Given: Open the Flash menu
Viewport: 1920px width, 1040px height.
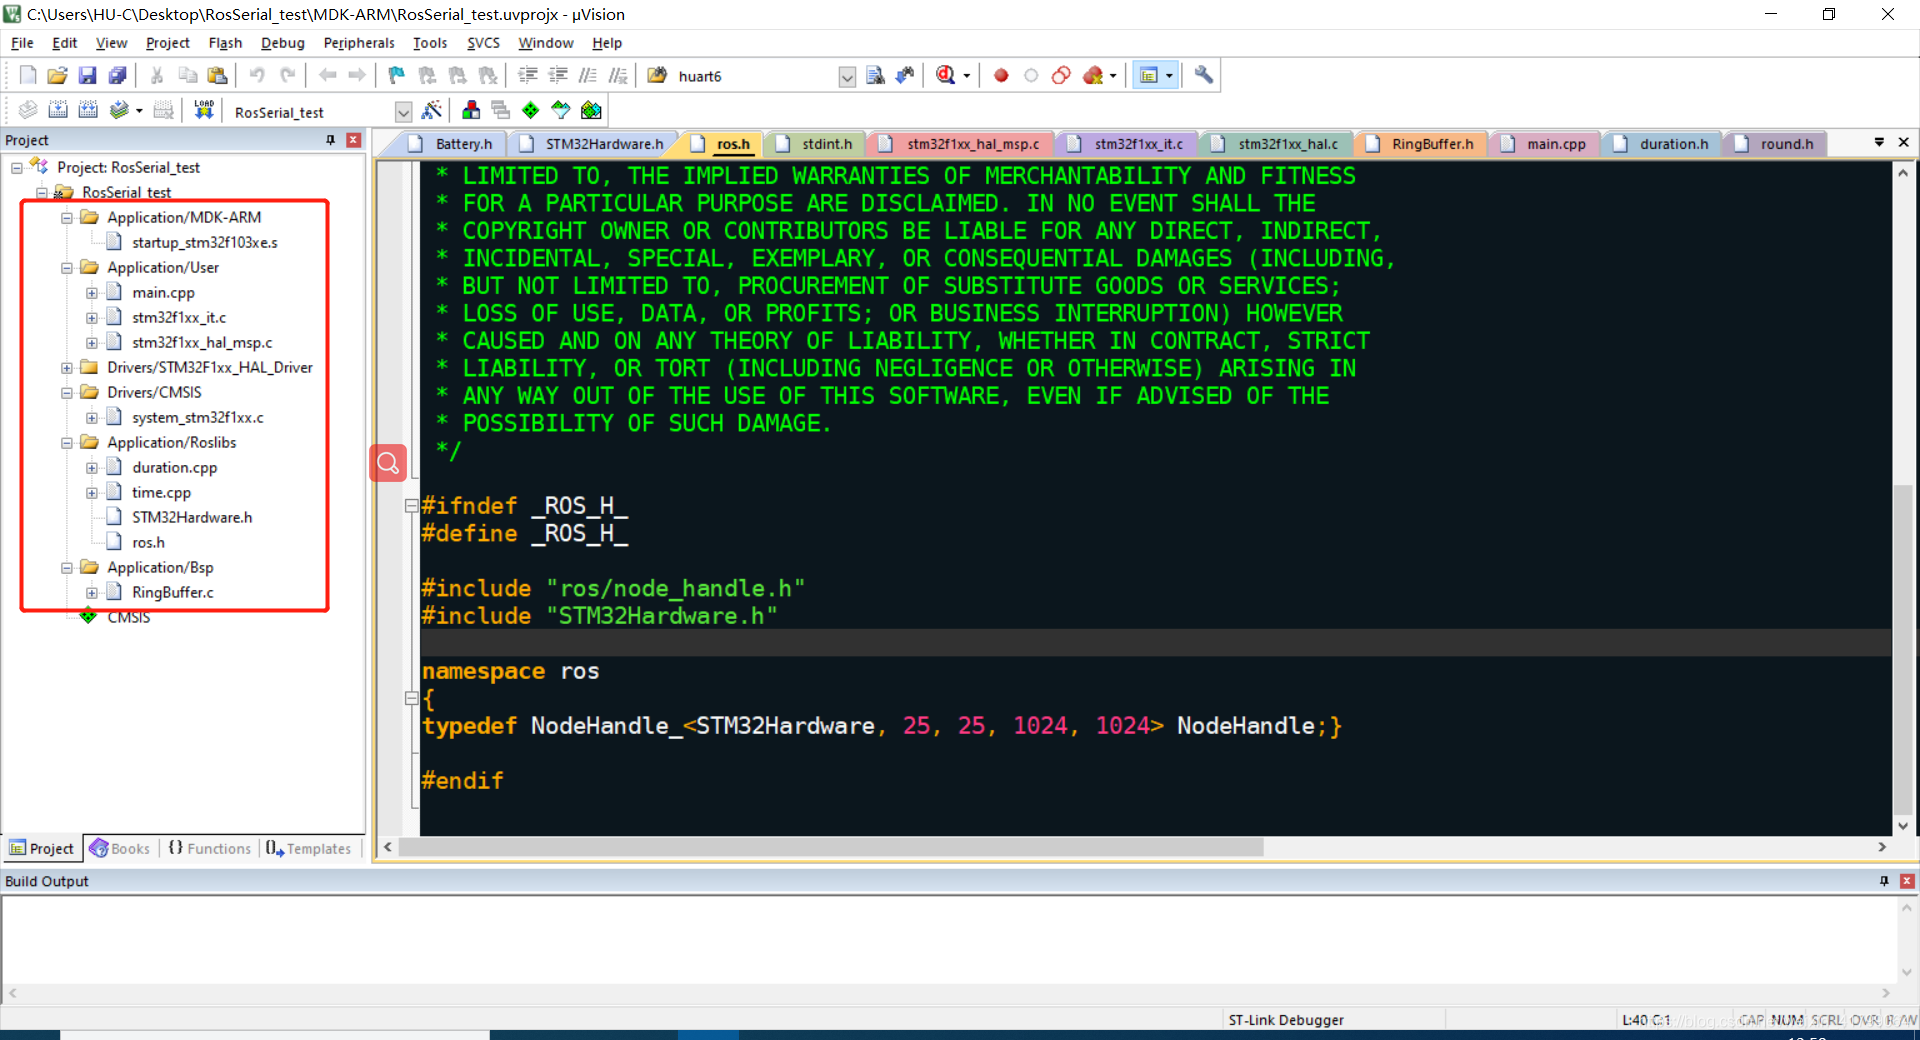Looking at the screenshot, I should click(225, 43).
